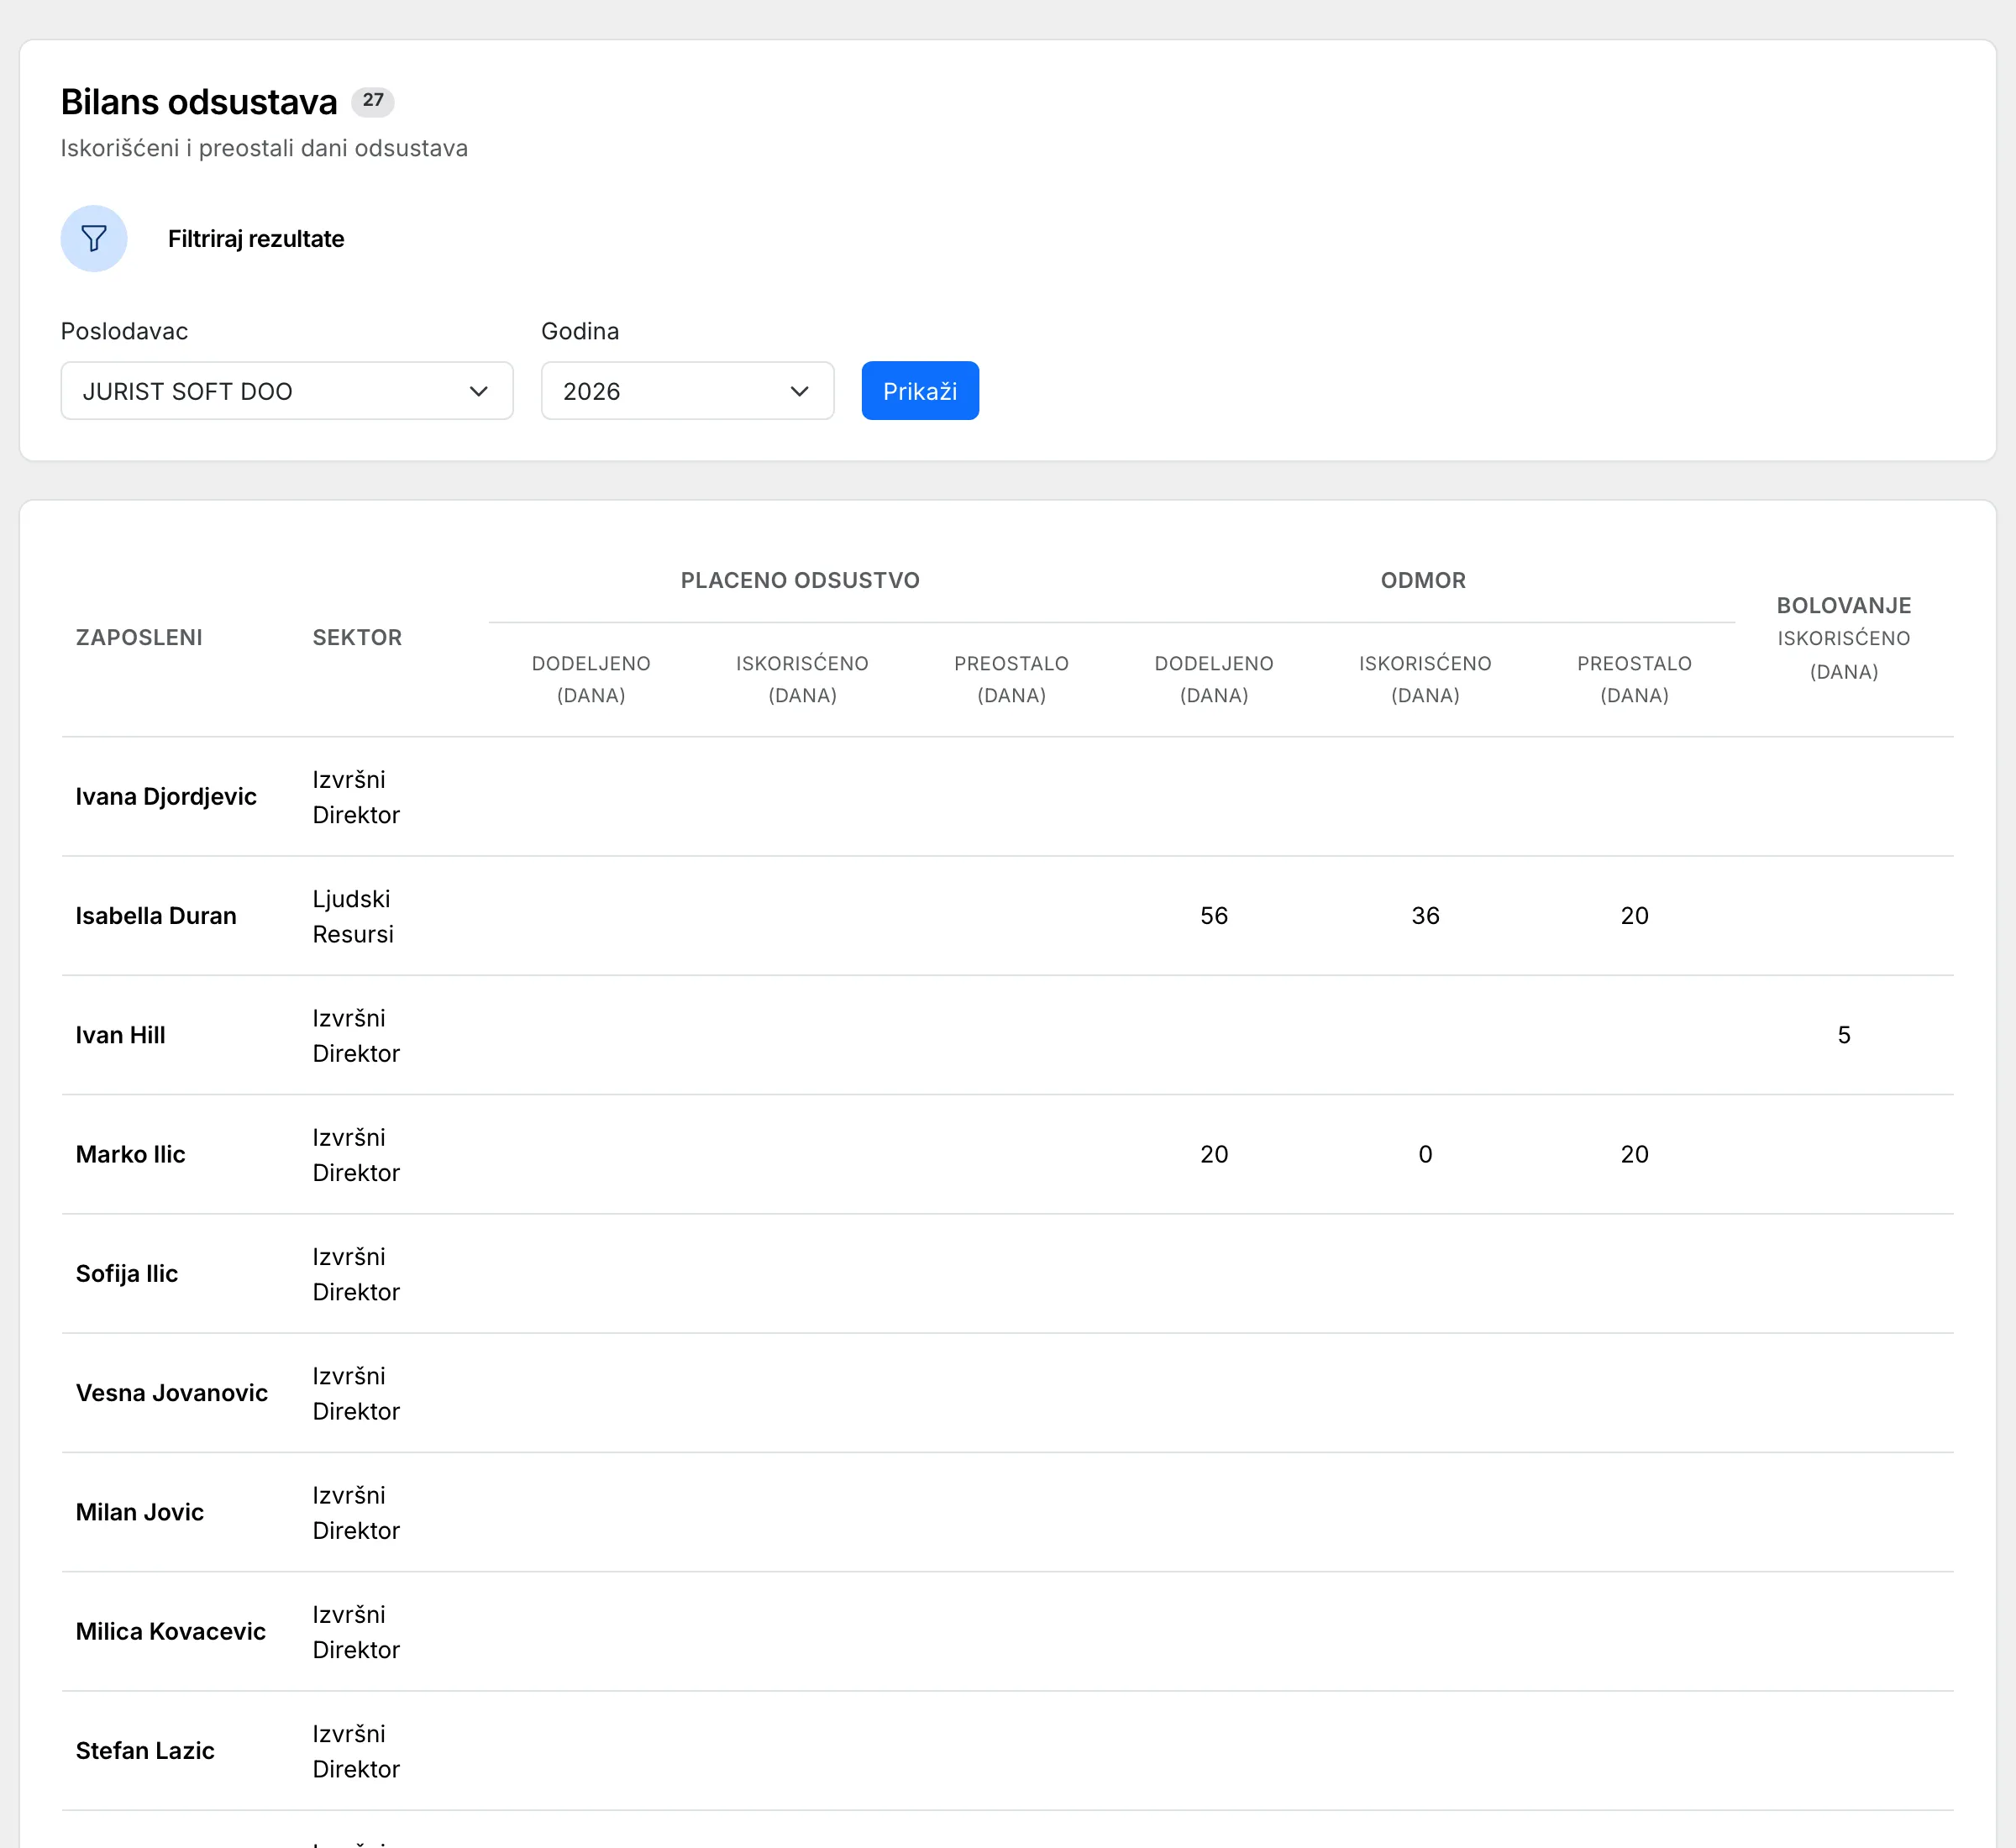This screenshot has height=1848, width=2016.
Task: Select employee Vesna Jovanovic
Action: (x=172, y=1393)
